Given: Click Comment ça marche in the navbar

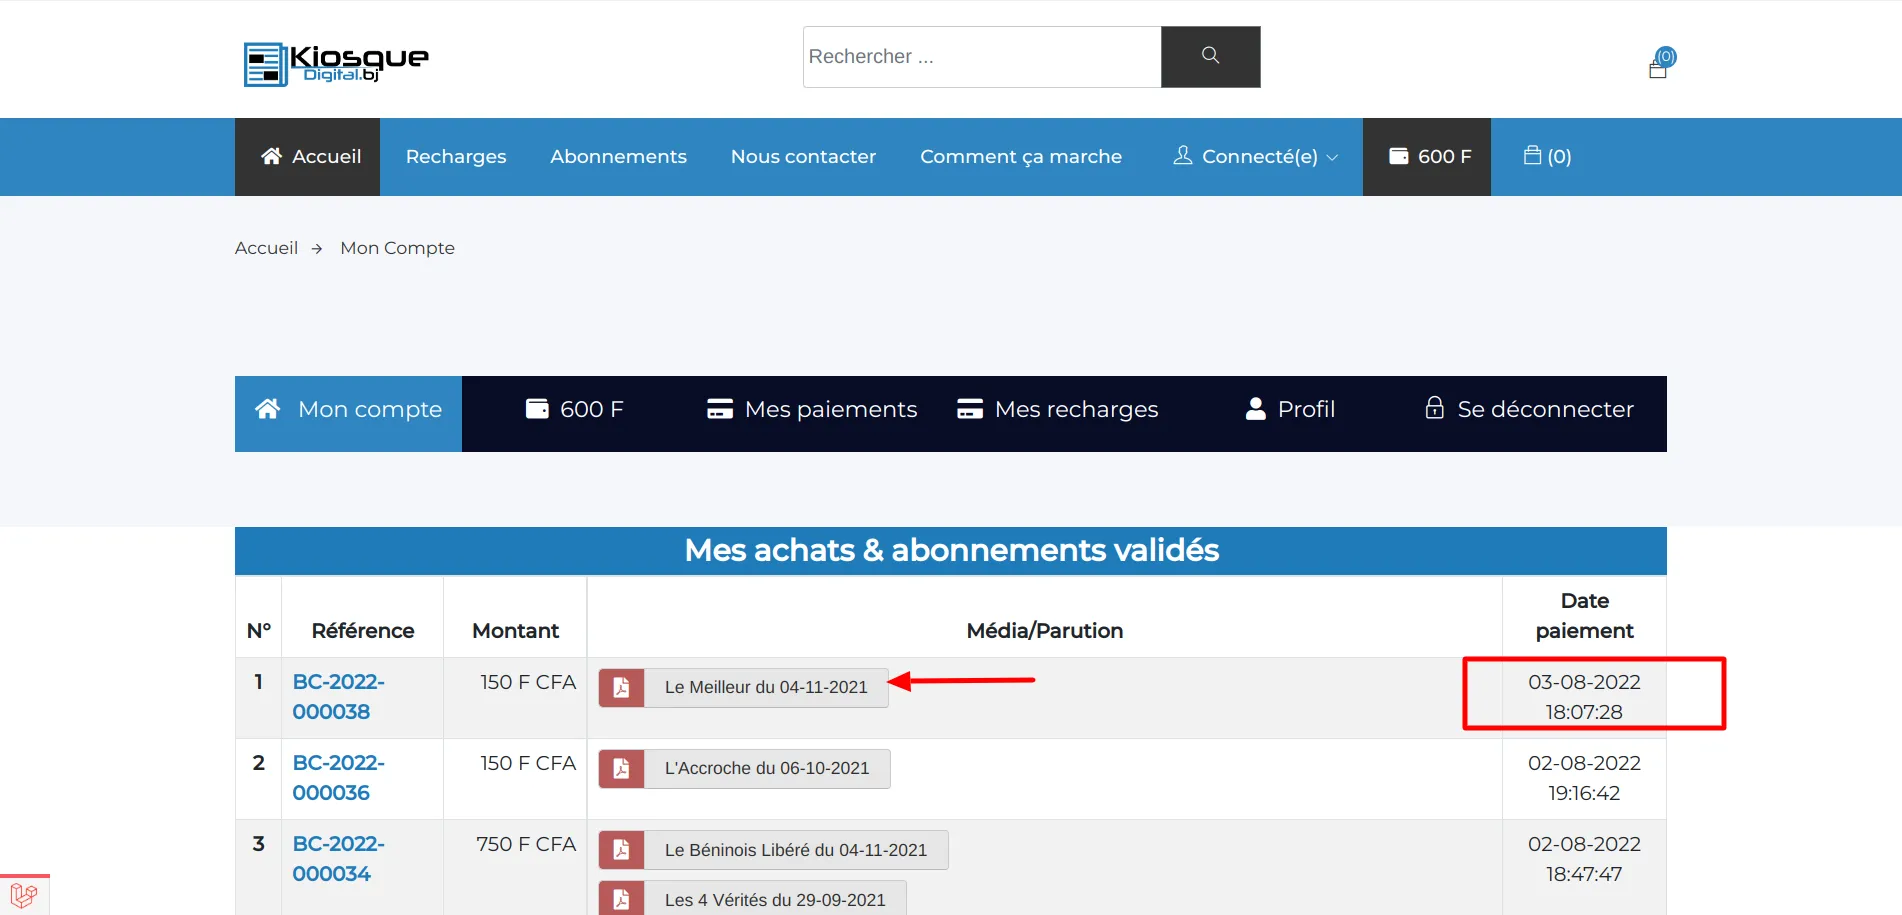Looking at the screenshot, I should pyautogui.click(x=1021, y=156).
